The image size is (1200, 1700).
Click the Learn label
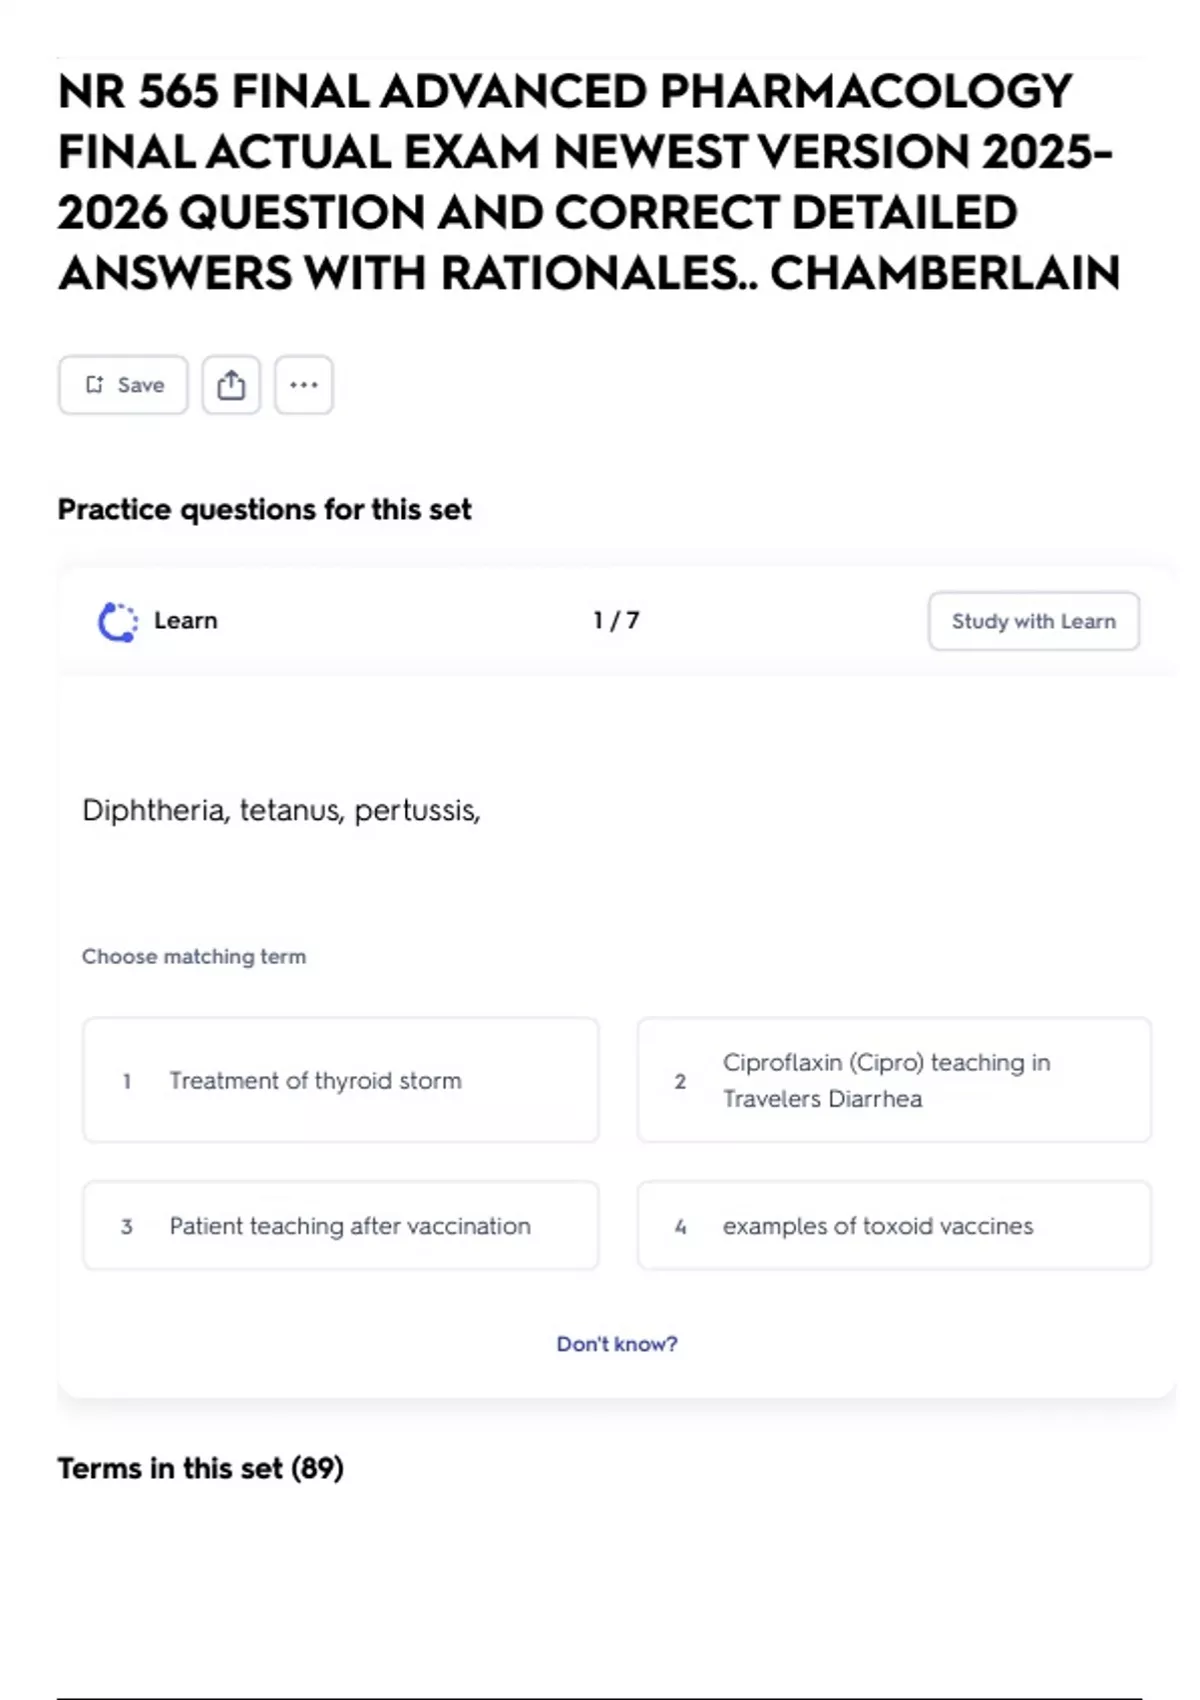point(185,621)
